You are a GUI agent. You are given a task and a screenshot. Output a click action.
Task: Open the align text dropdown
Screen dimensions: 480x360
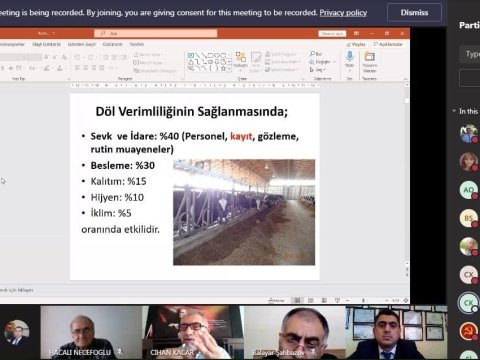tap(148, 62)
